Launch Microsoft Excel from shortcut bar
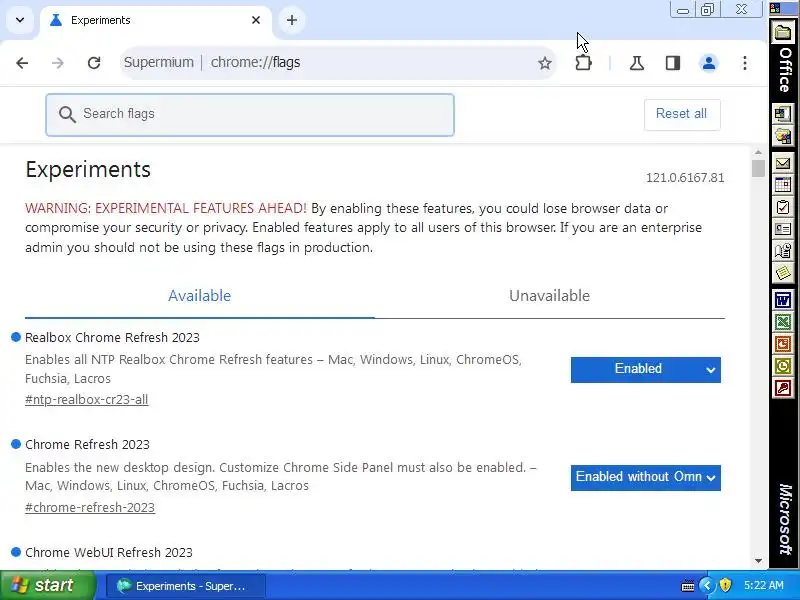This screenshot has width=800, height=600. pos(783,322)
